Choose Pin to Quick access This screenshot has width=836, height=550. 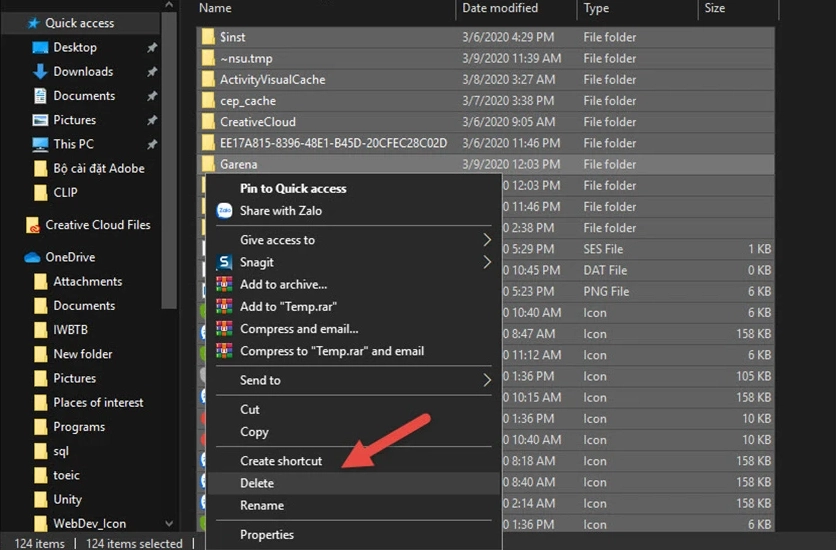[293, 188]
